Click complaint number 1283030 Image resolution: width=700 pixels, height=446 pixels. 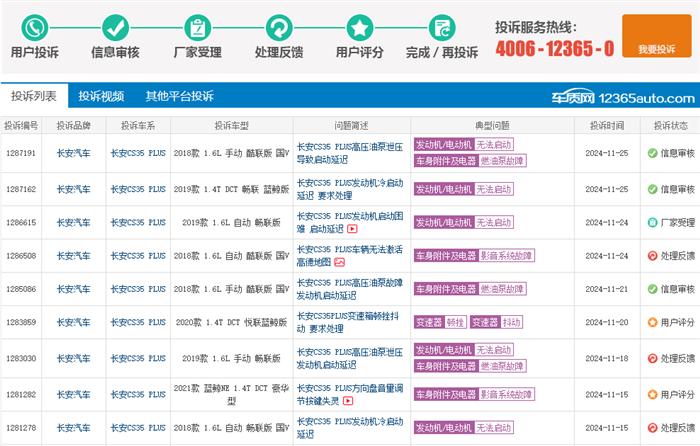point(21,358)
